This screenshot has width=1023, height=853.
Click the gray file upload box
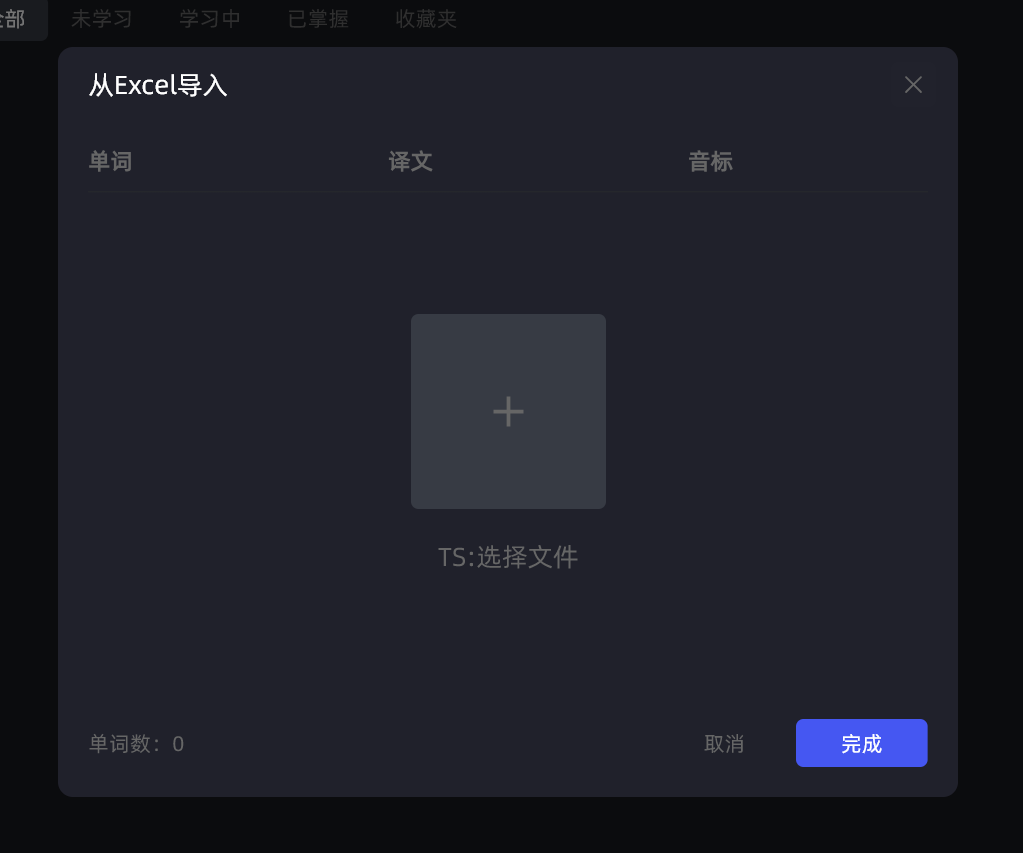click(508, 411)
